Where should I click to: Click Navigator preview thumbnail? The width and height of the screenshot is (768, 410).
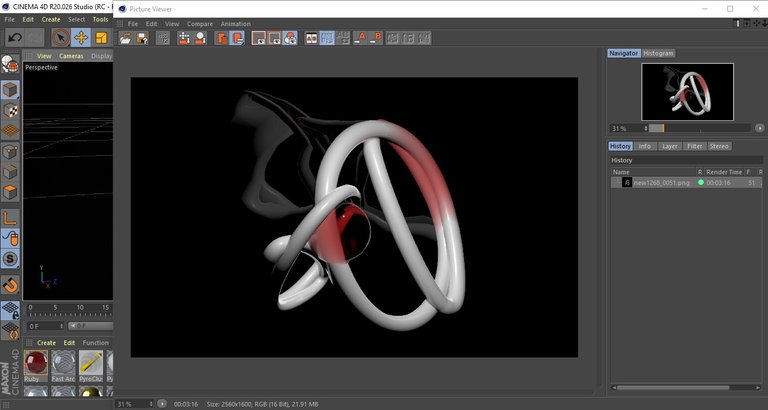687,92
